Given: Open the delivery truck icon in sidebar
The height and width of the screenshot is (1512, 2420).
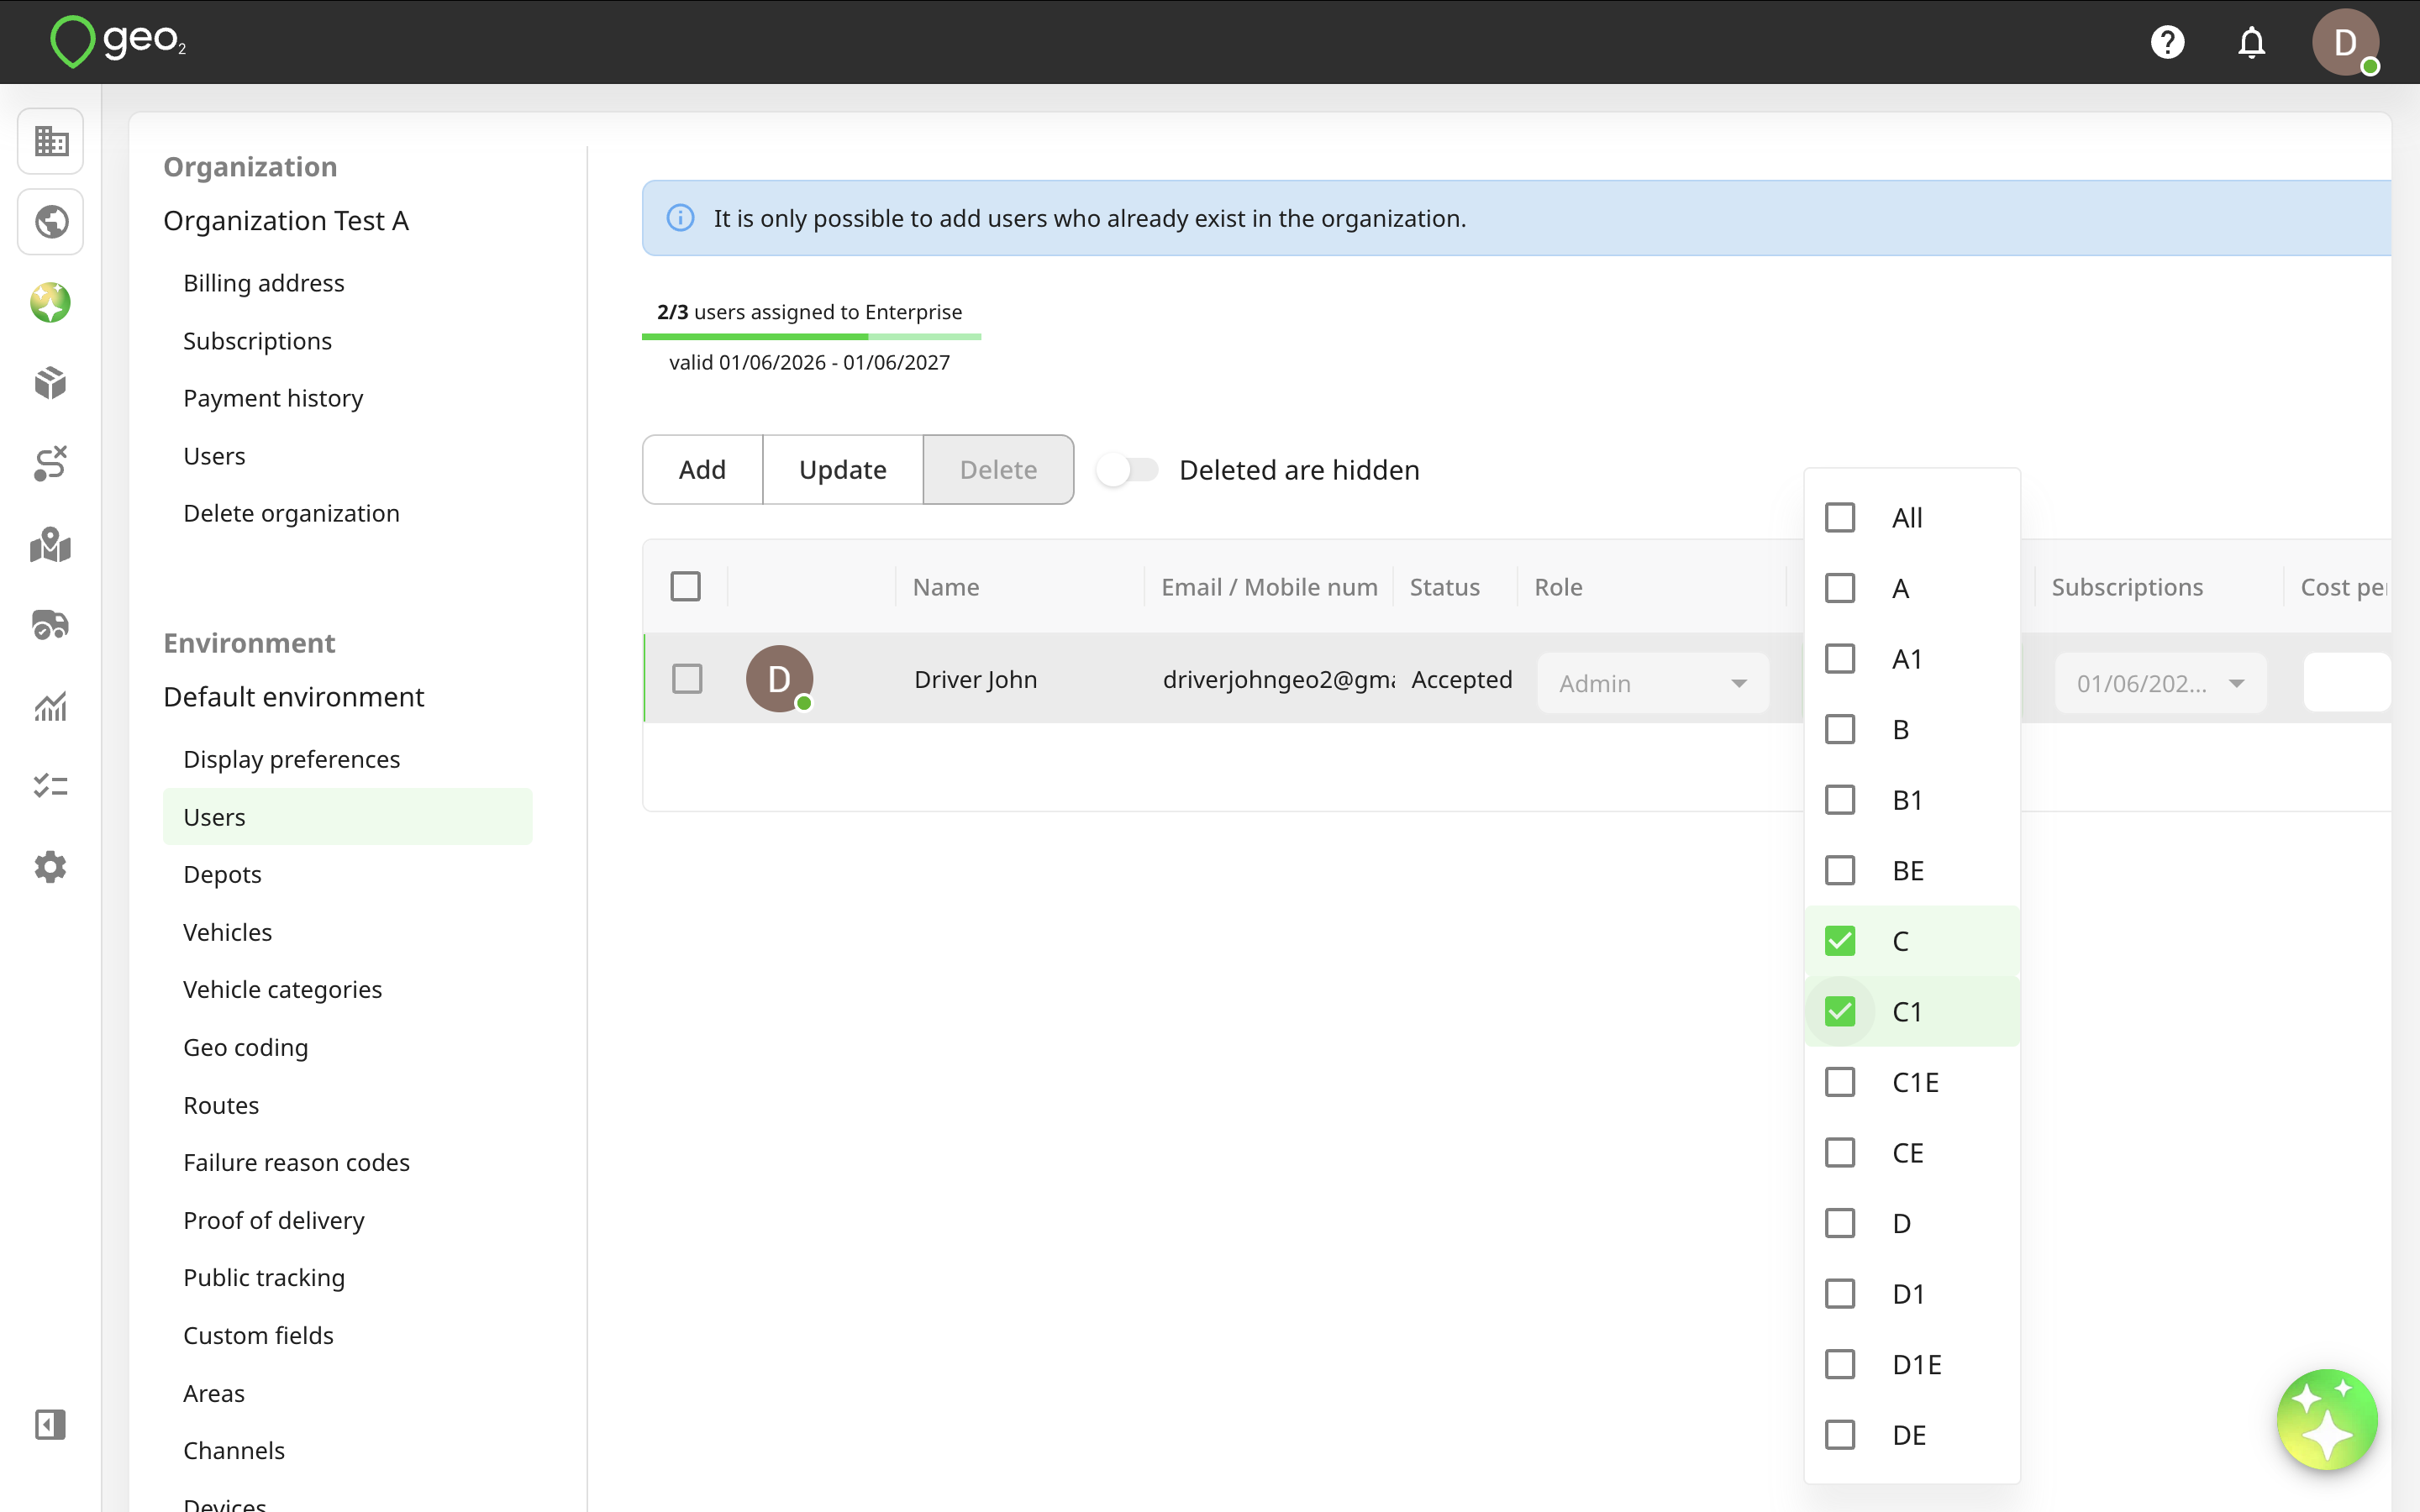Looking at the screenshot, I should click(50, 625).
